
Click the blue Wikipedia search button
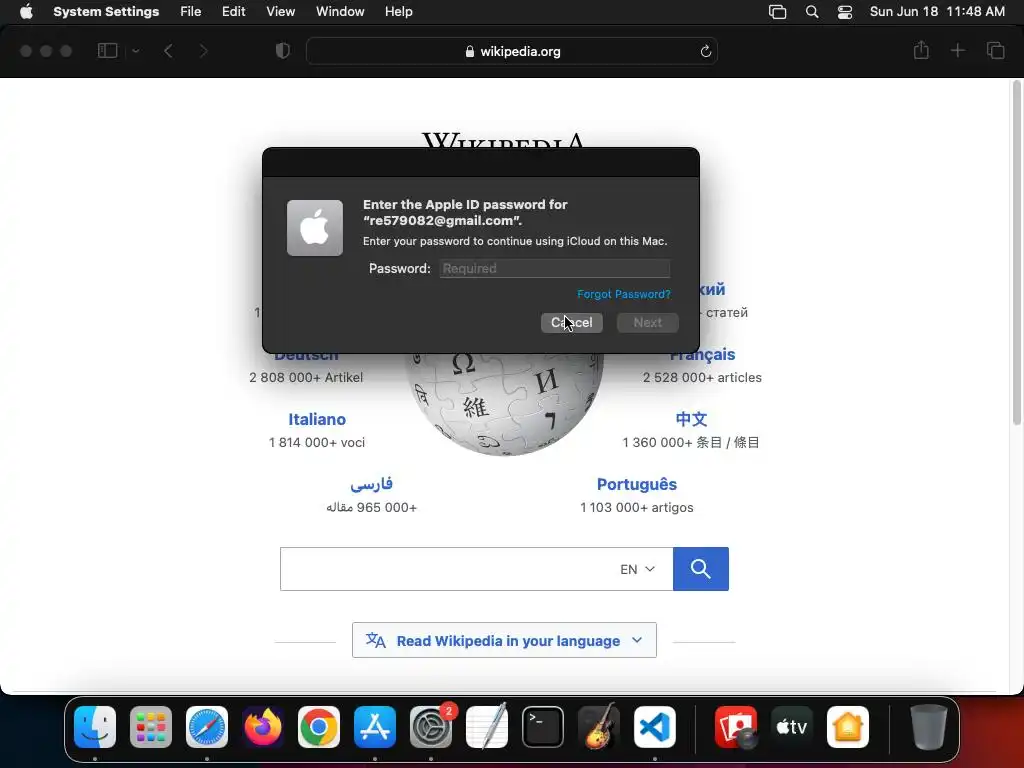pyautogui.click(x=701, y=569)
